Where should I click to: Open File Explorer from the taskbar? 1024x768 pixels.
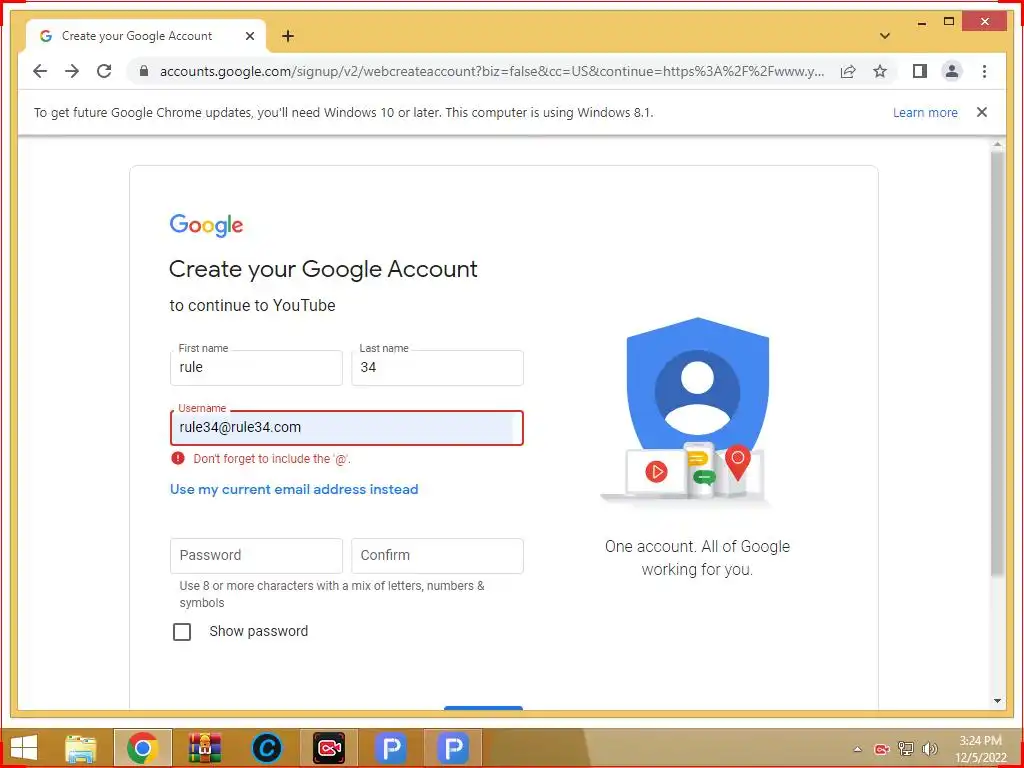click(x=81, y=748)
